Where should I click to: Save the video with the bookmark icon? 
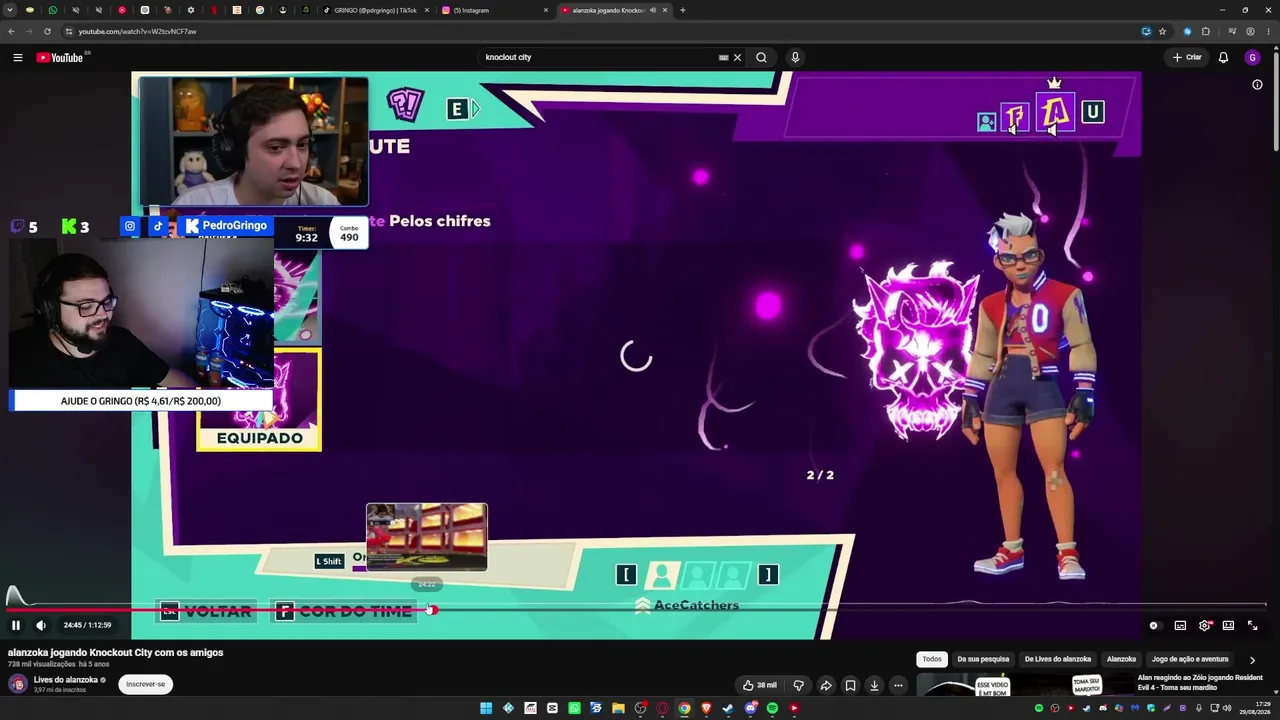coord(850,685)
